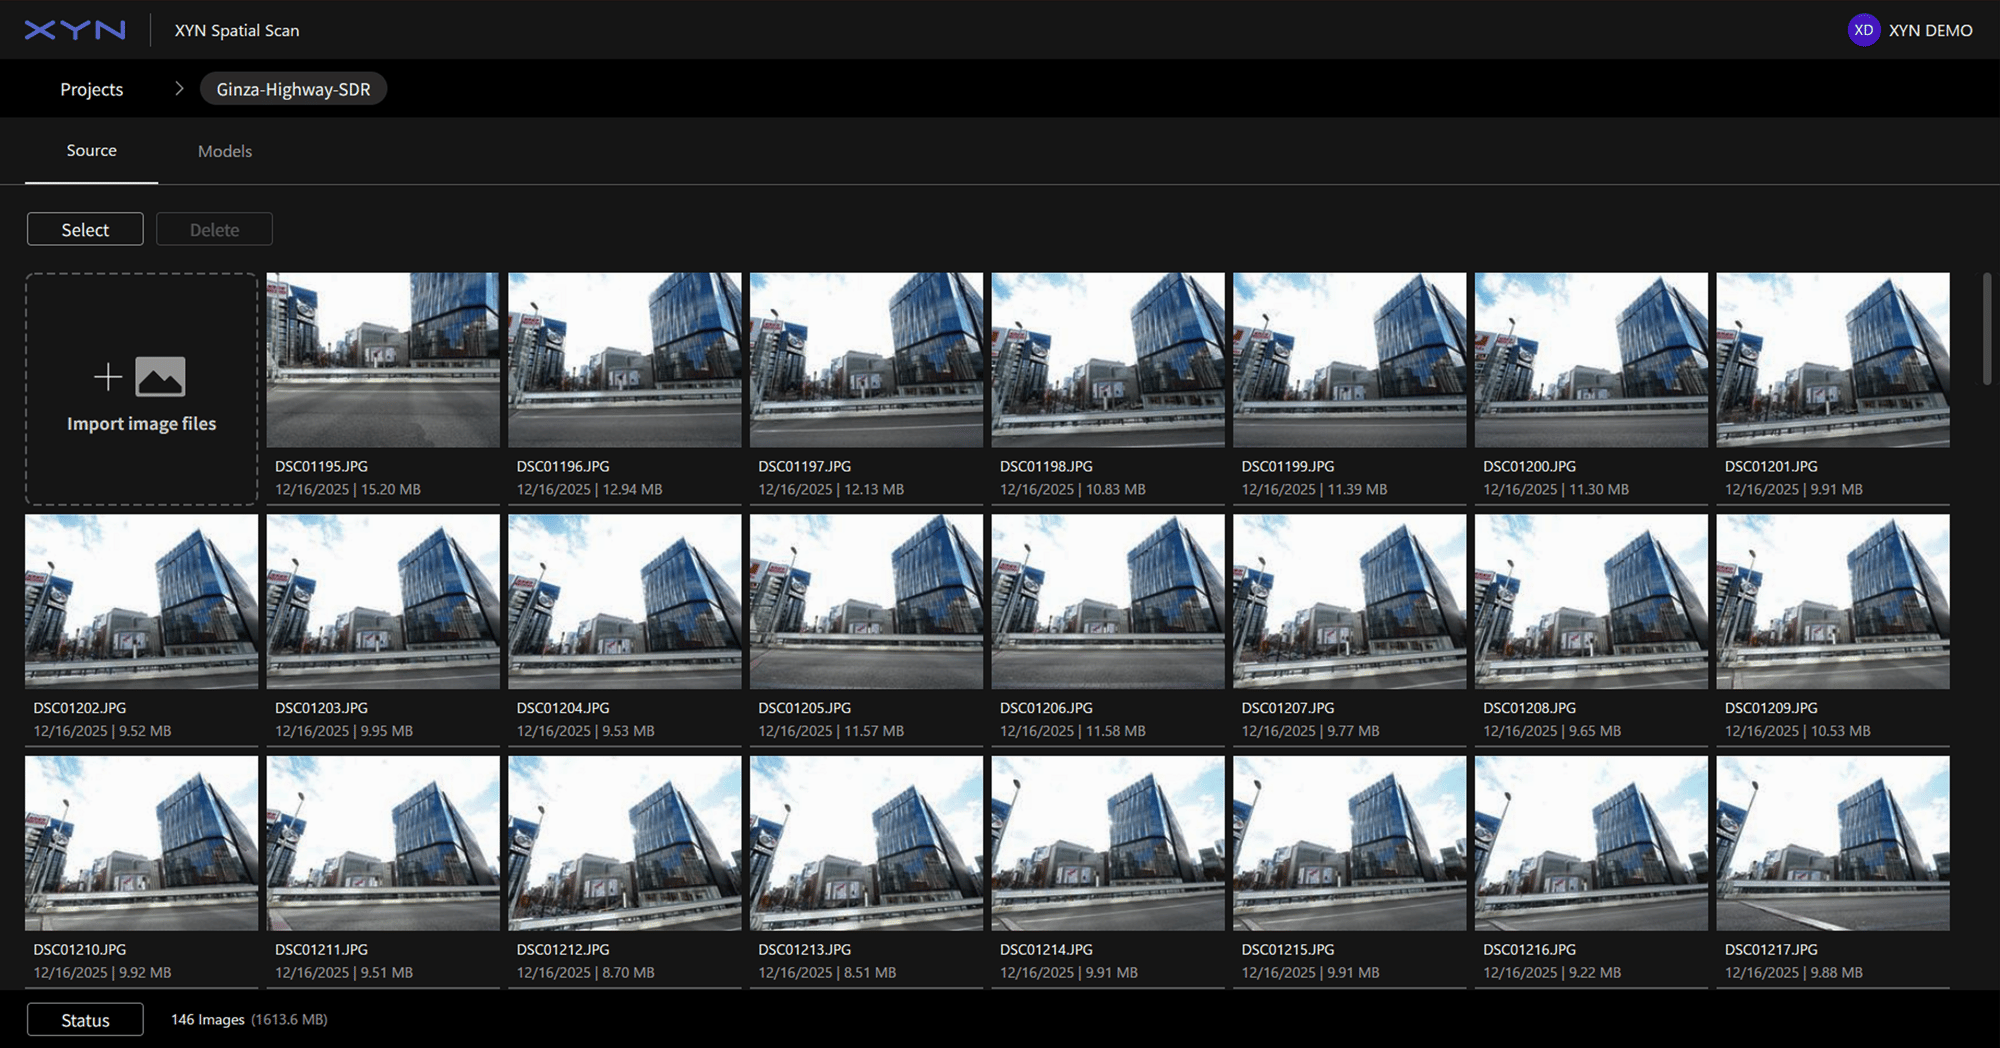This screenshot has height=1048, width=2000.
Task: Select thumbnail DSC01208.JPG
Action: click(x=1591, y=601)
